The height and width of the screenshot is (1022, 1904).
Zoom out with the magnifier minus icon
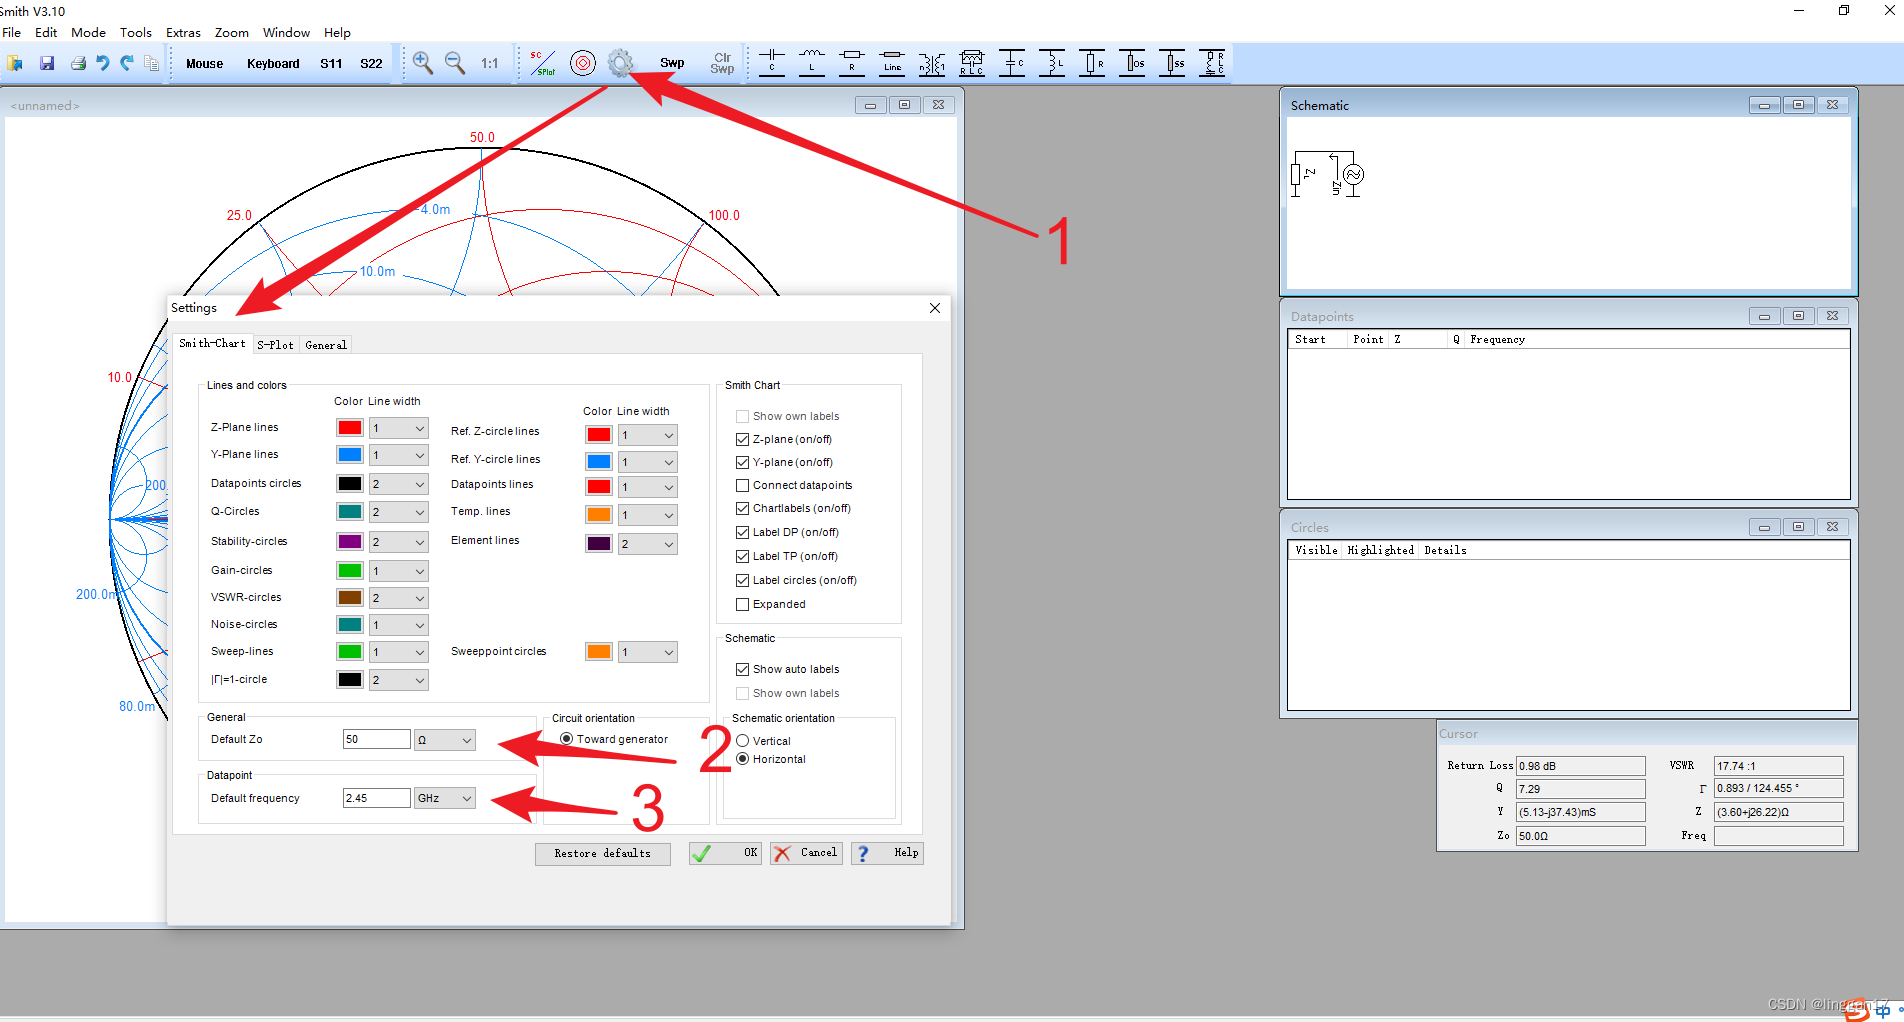coord(455,63)
